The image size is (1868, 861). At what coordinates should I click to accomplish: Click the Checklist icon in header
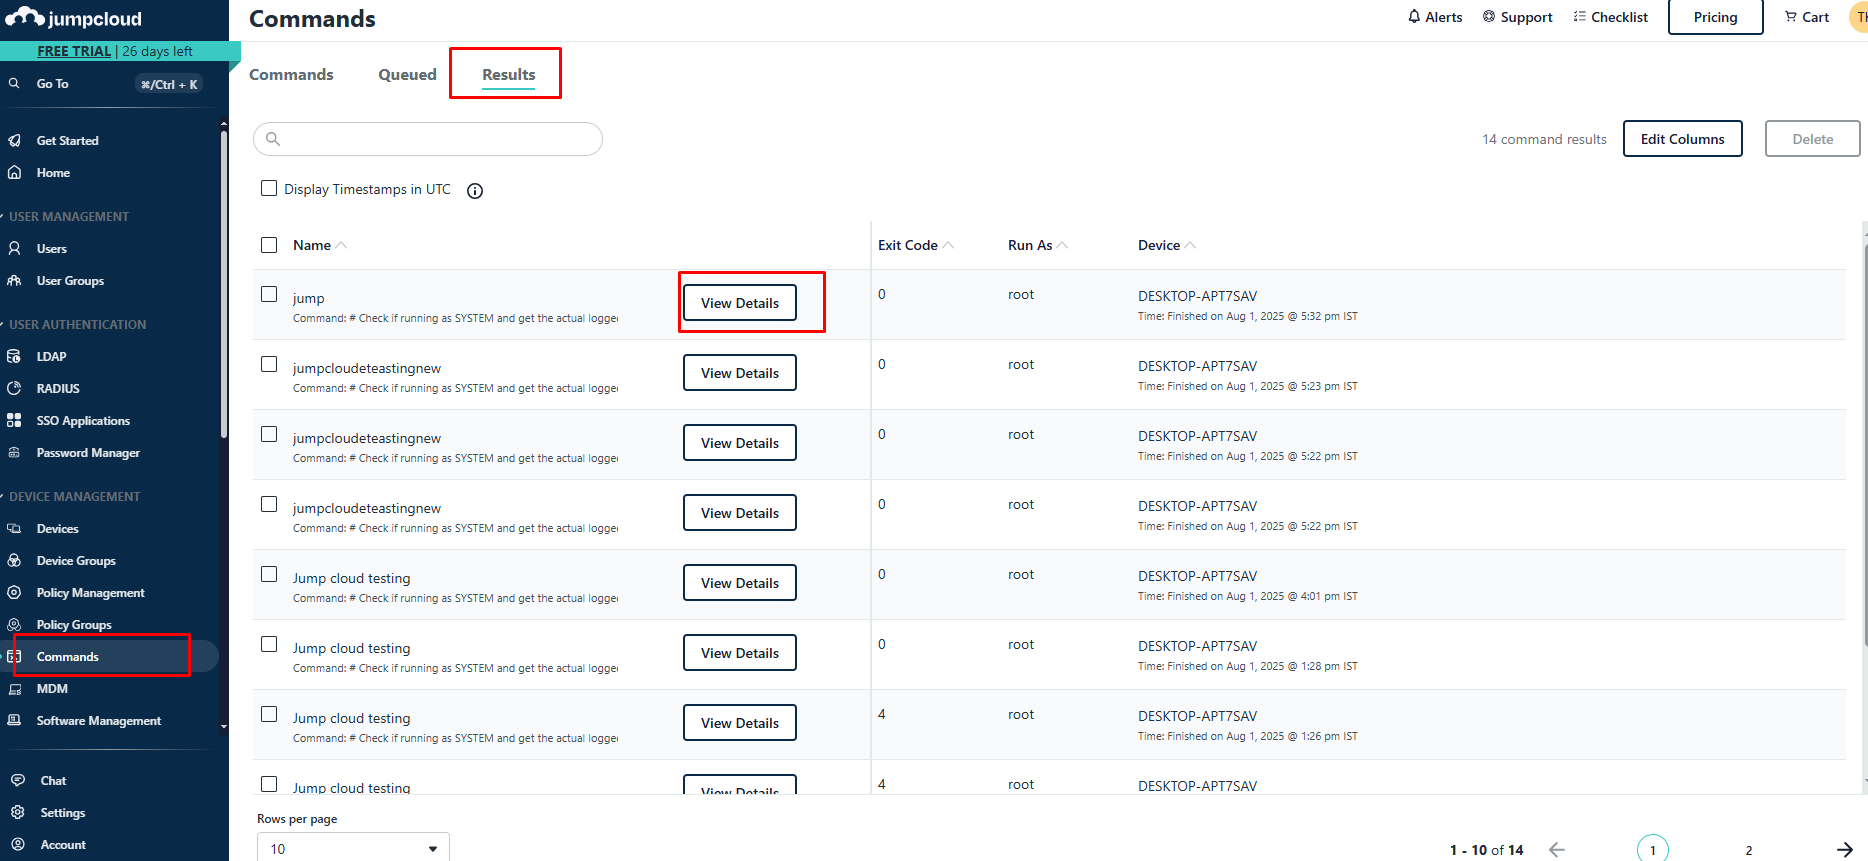1580,17
